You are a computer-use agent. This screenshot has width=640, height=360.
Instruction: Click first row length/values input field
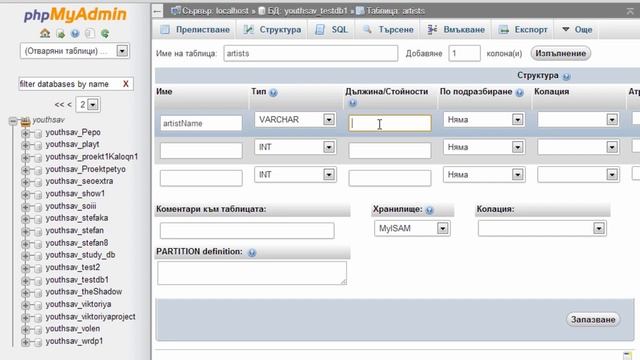coord(390,123)
